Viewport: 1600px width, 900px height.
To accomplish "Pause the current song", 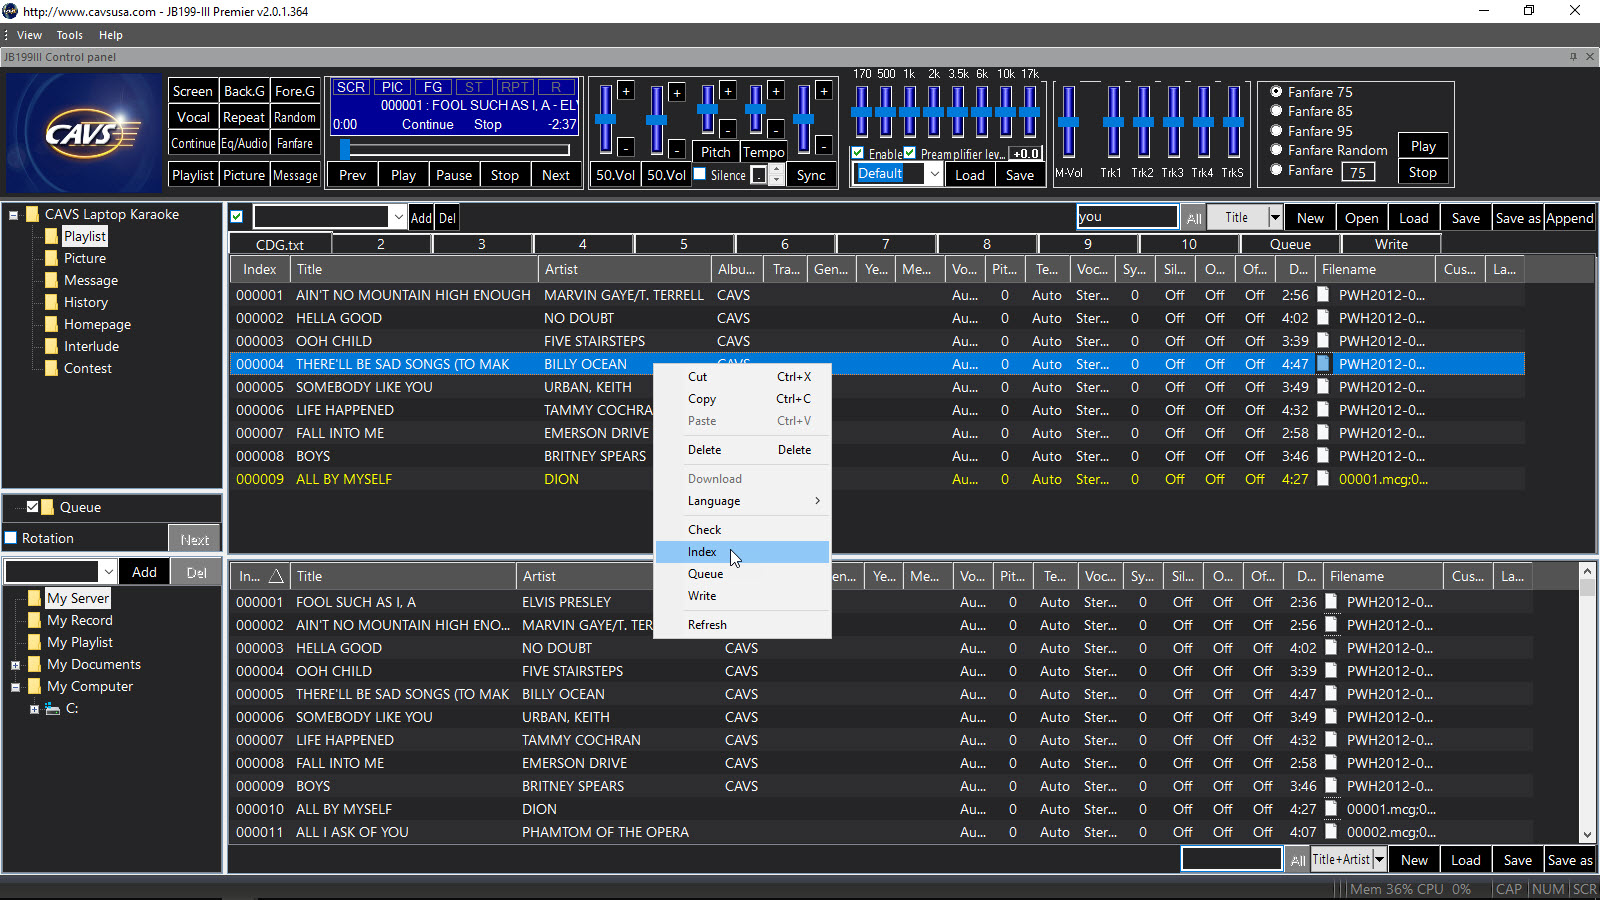I will [454, 175].
